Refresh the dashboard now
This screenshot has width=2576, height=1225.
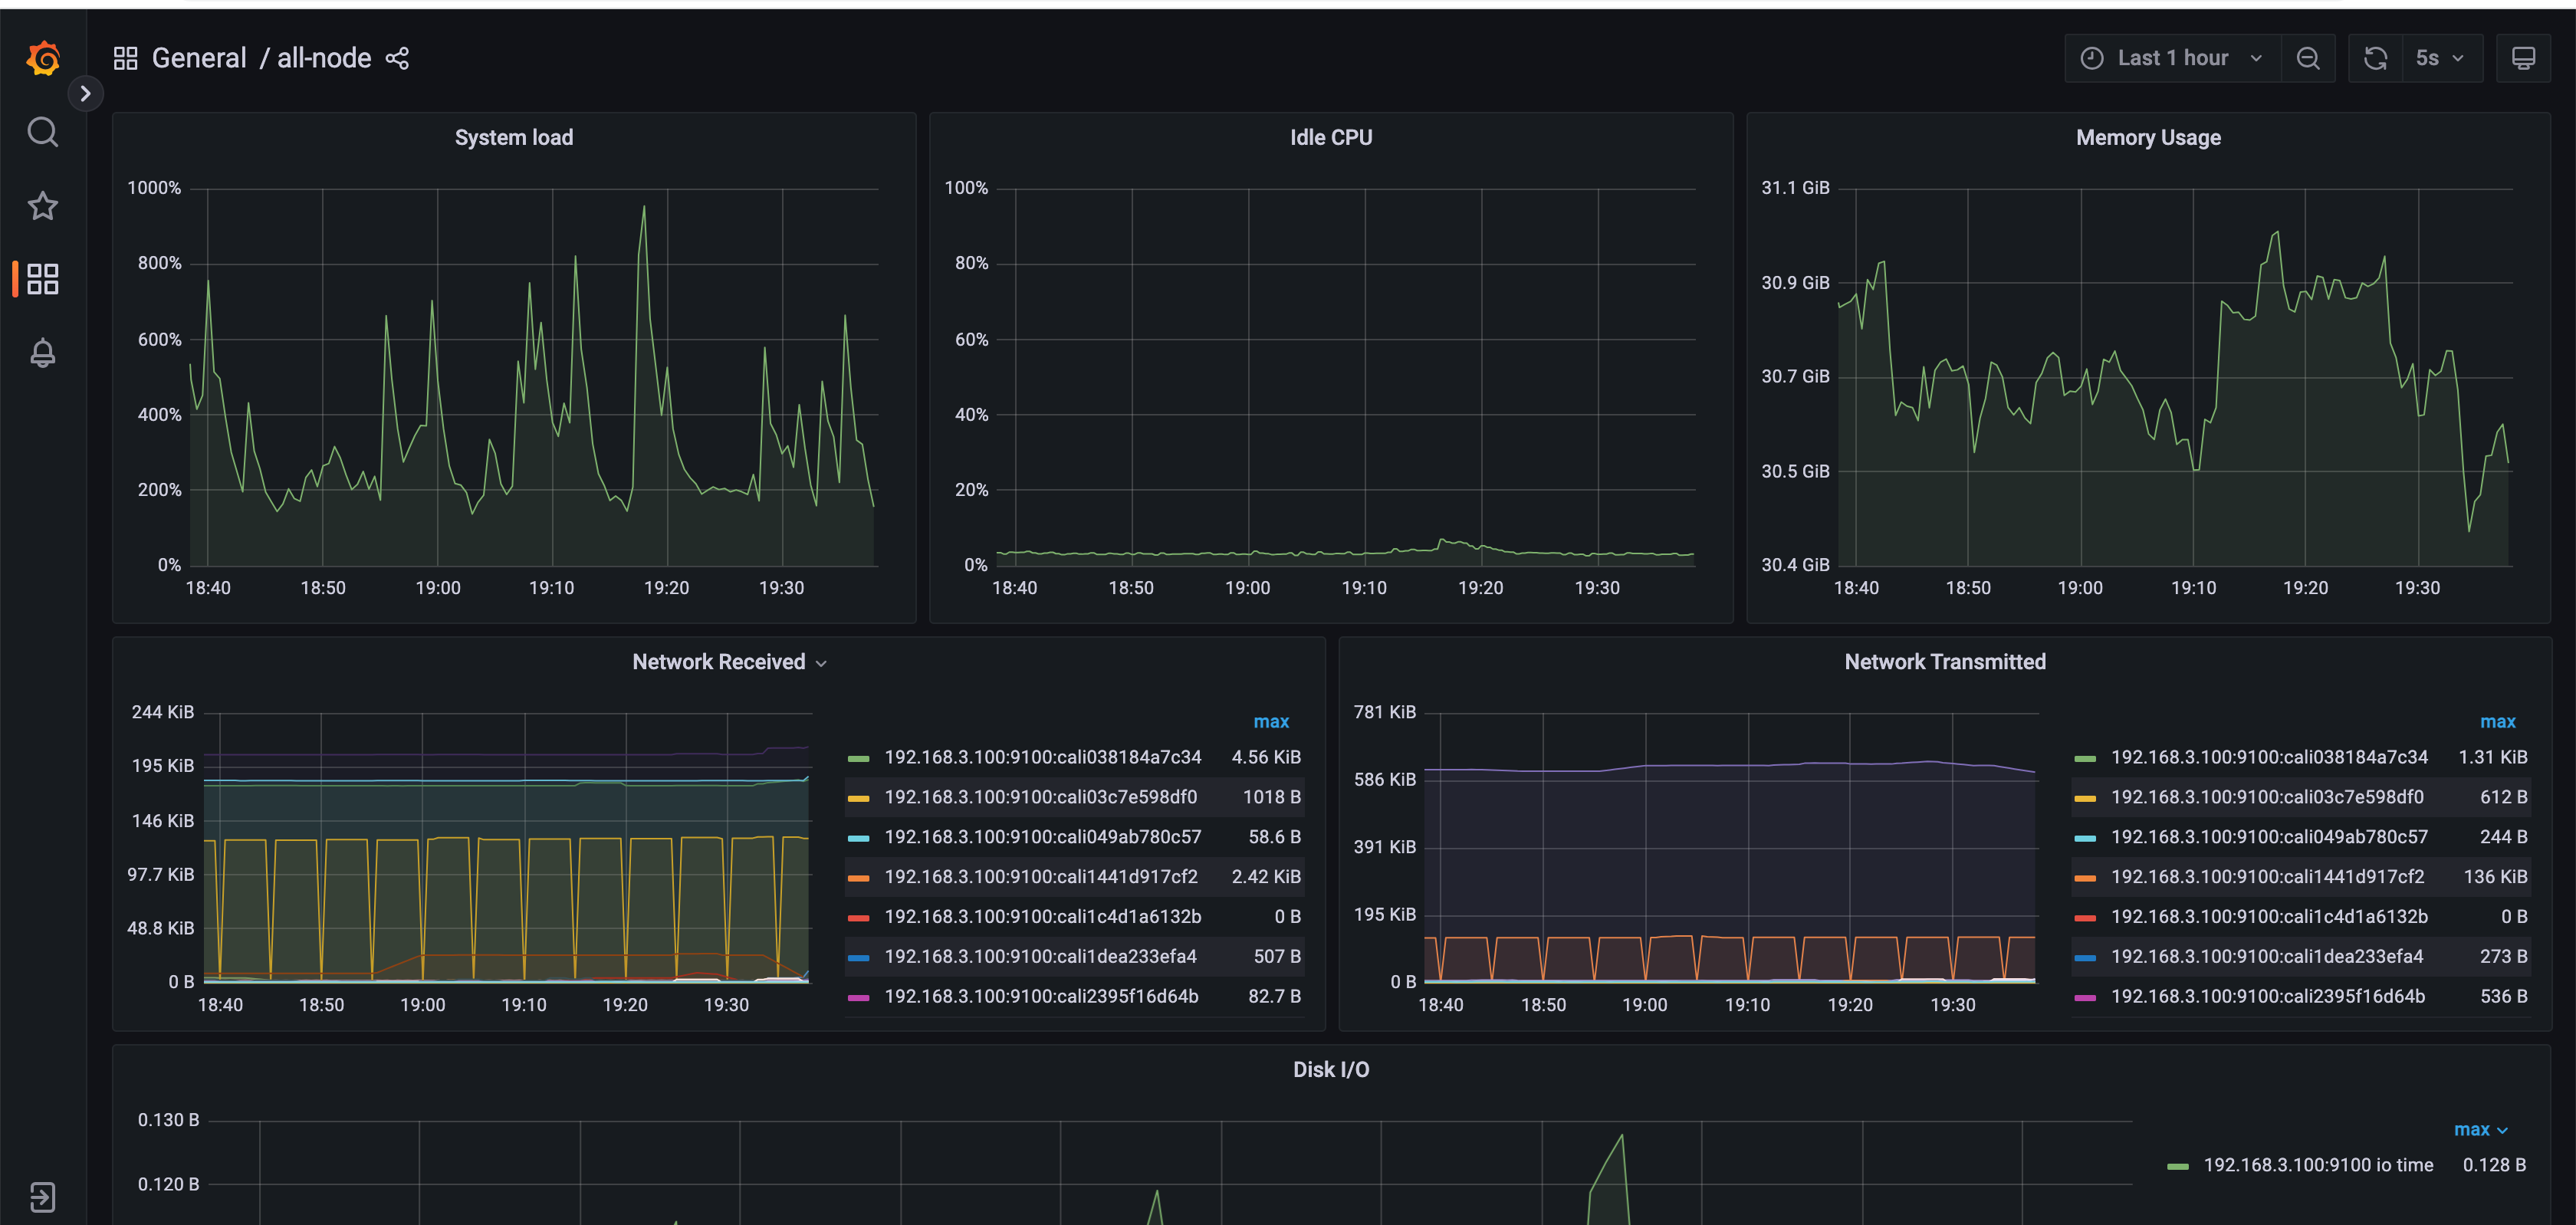[2376, 59]
